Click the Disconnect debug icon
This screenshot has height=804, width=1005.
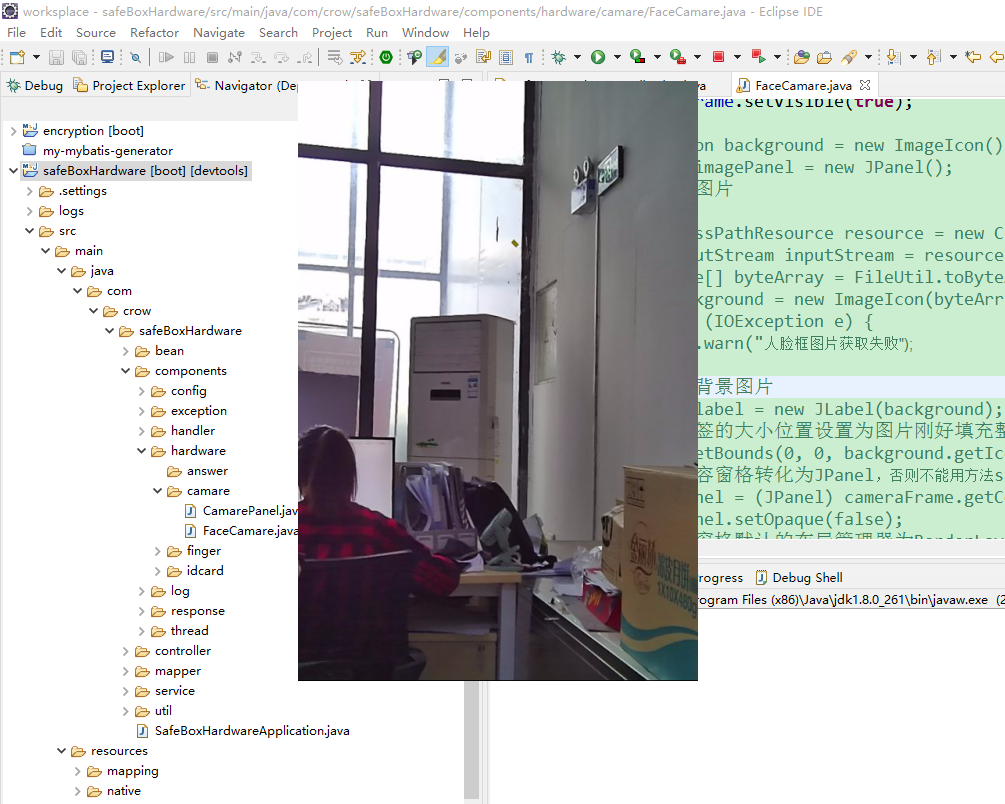tap(235, 58)
